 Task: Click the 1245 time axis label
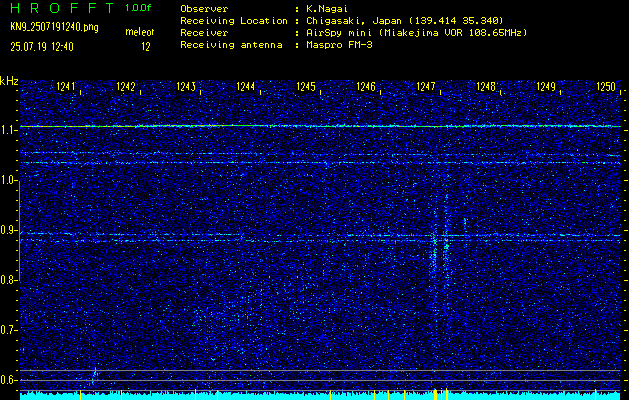tap(306, 86)
